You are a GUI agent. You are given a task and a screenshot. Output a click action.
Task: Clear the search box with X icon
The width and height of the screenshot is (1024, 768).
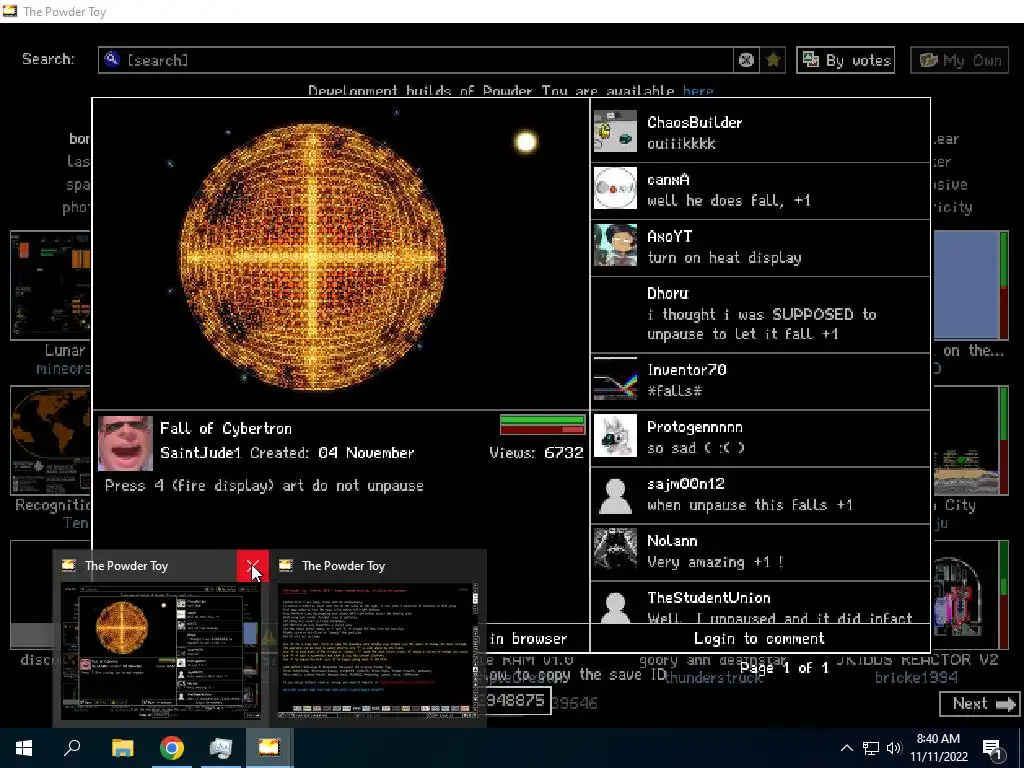click(x=746, y=60)
